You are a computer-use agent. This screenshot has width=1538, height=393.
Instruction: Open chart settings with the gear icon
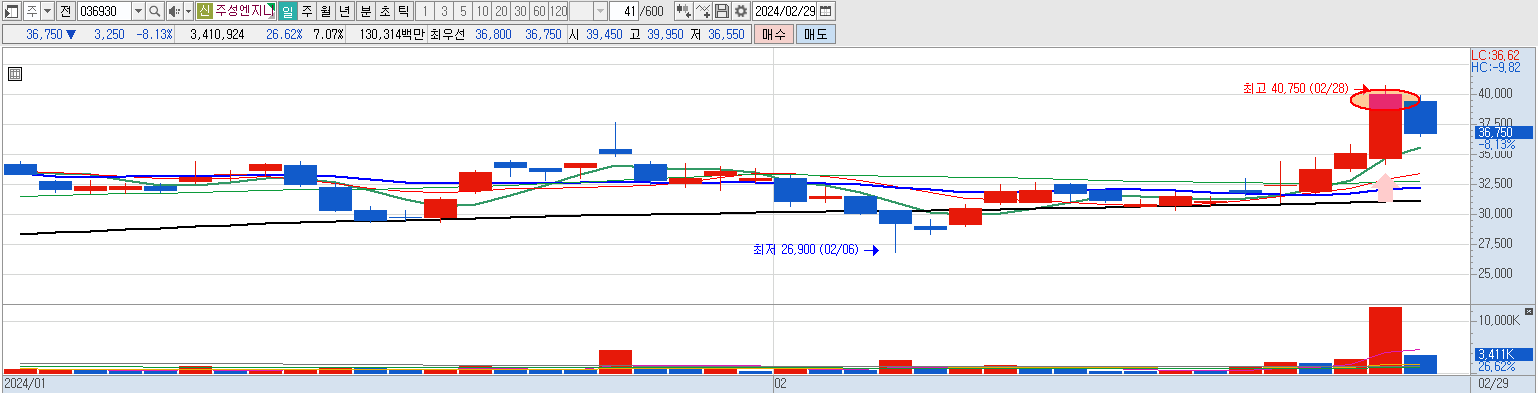[740, 12]
